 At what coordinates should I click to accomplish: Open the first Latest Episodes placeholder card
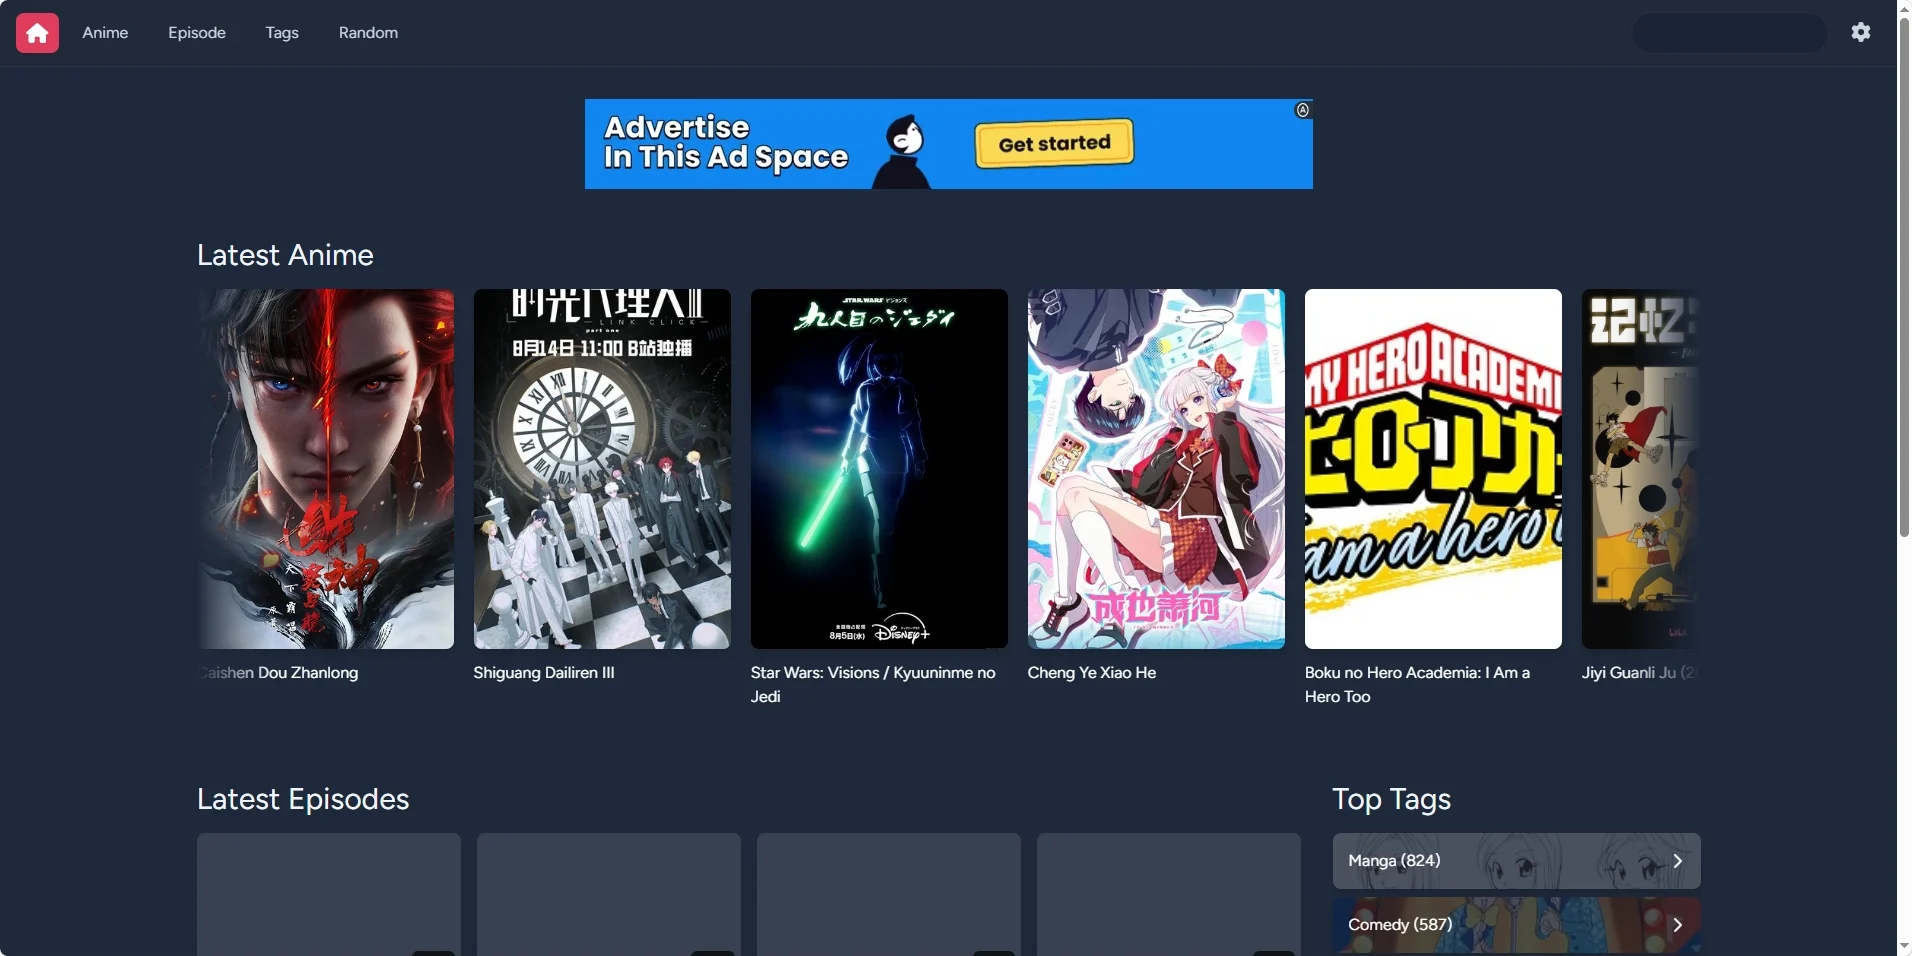point(329,894)
